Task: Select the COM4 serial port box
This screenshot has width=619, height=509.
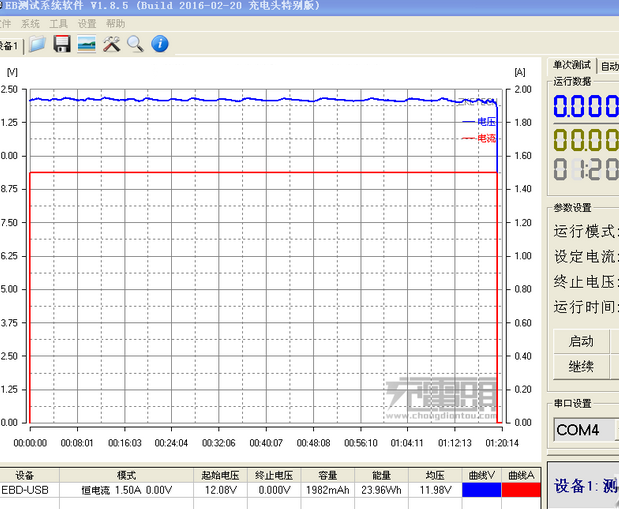Action: (x=583, y=430)
